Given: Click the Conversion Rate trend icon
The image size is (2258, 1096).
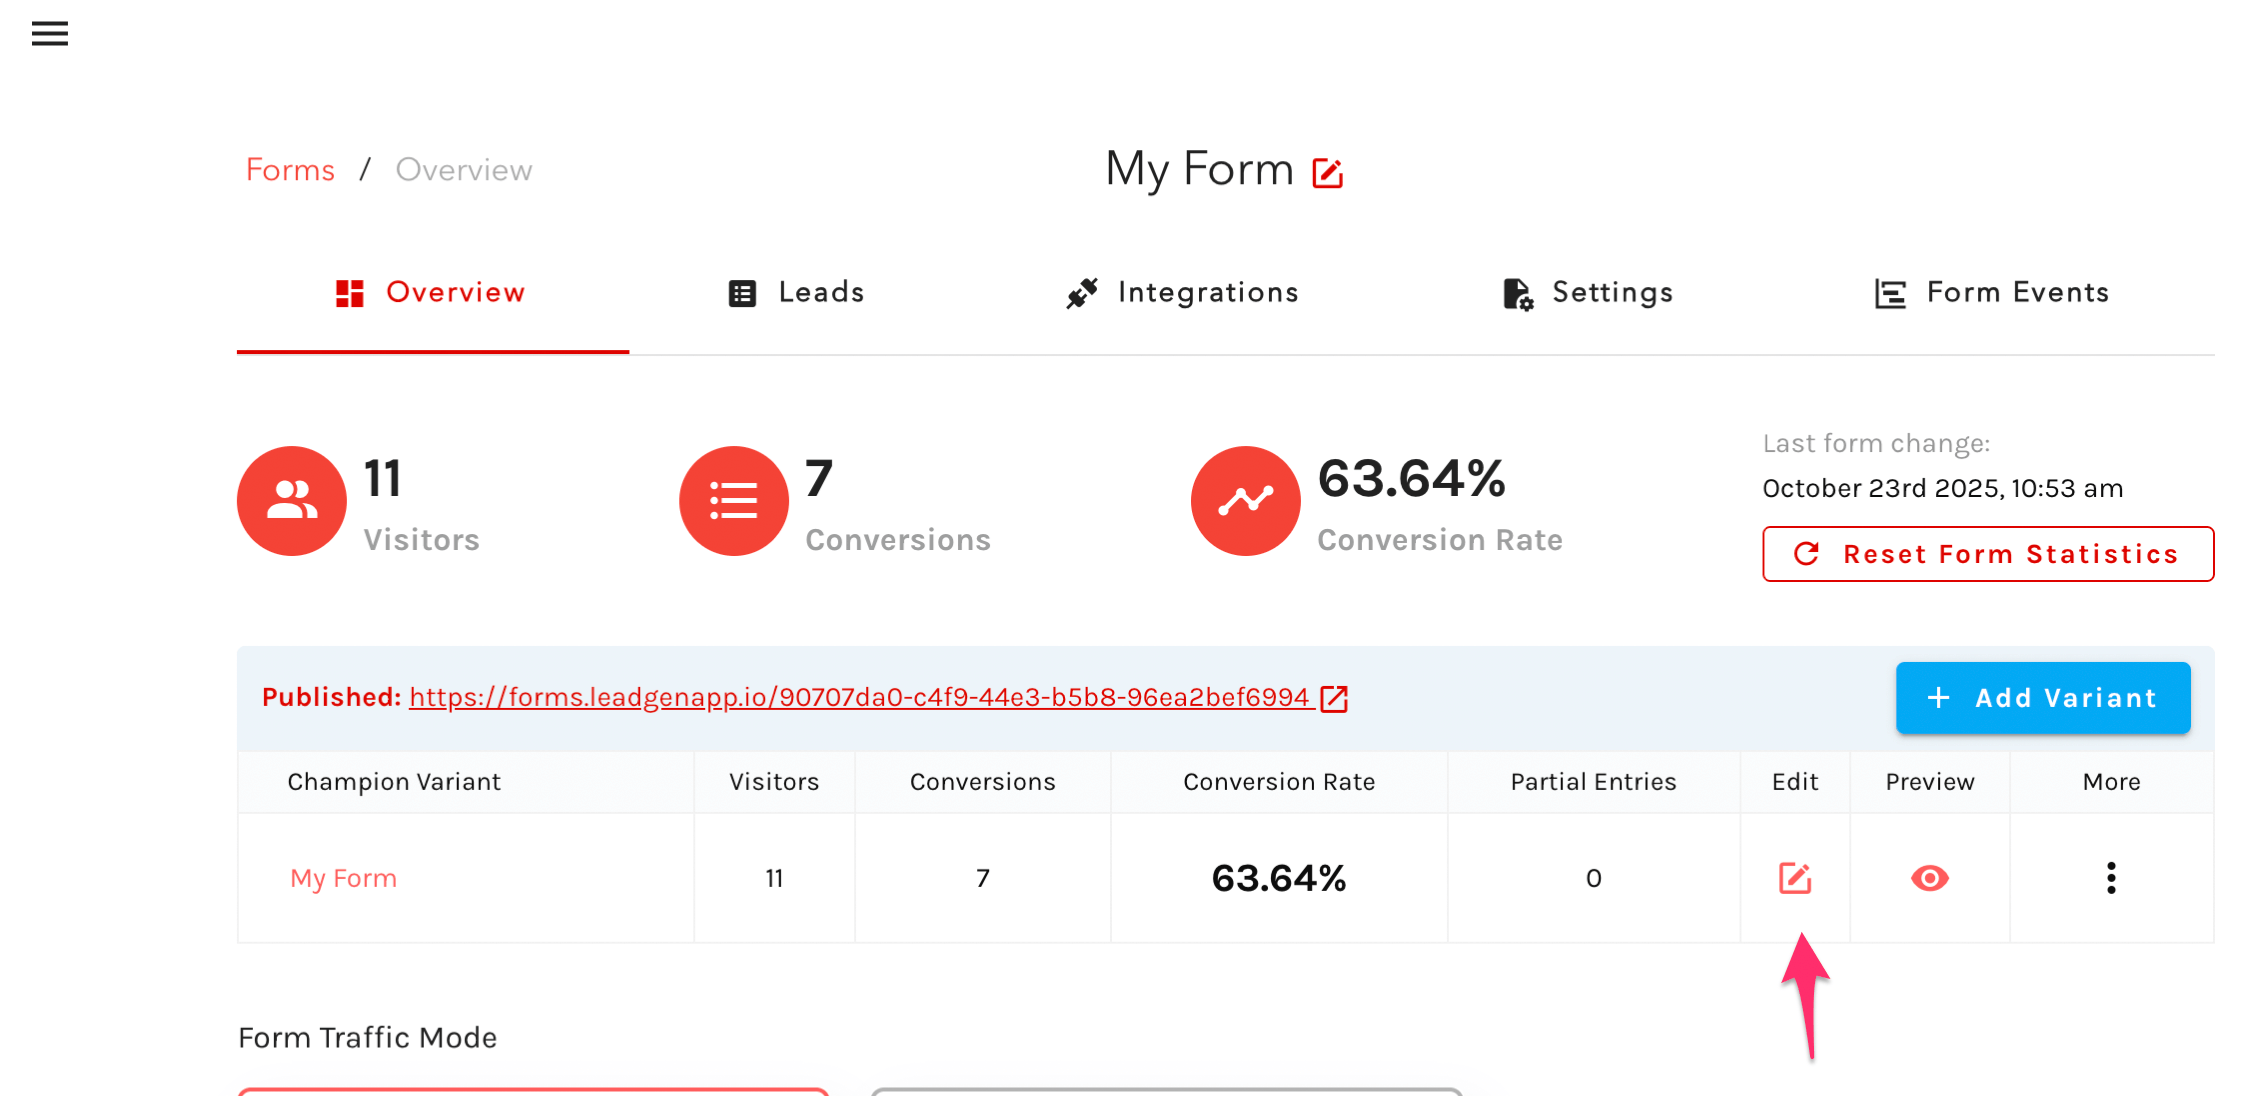Looking at the screenshot, I should point(1245,500).
